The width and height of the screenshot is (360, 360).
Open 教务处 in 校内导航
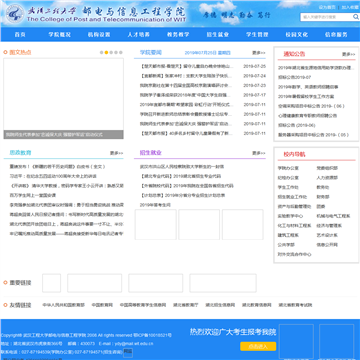coord(323,187)
